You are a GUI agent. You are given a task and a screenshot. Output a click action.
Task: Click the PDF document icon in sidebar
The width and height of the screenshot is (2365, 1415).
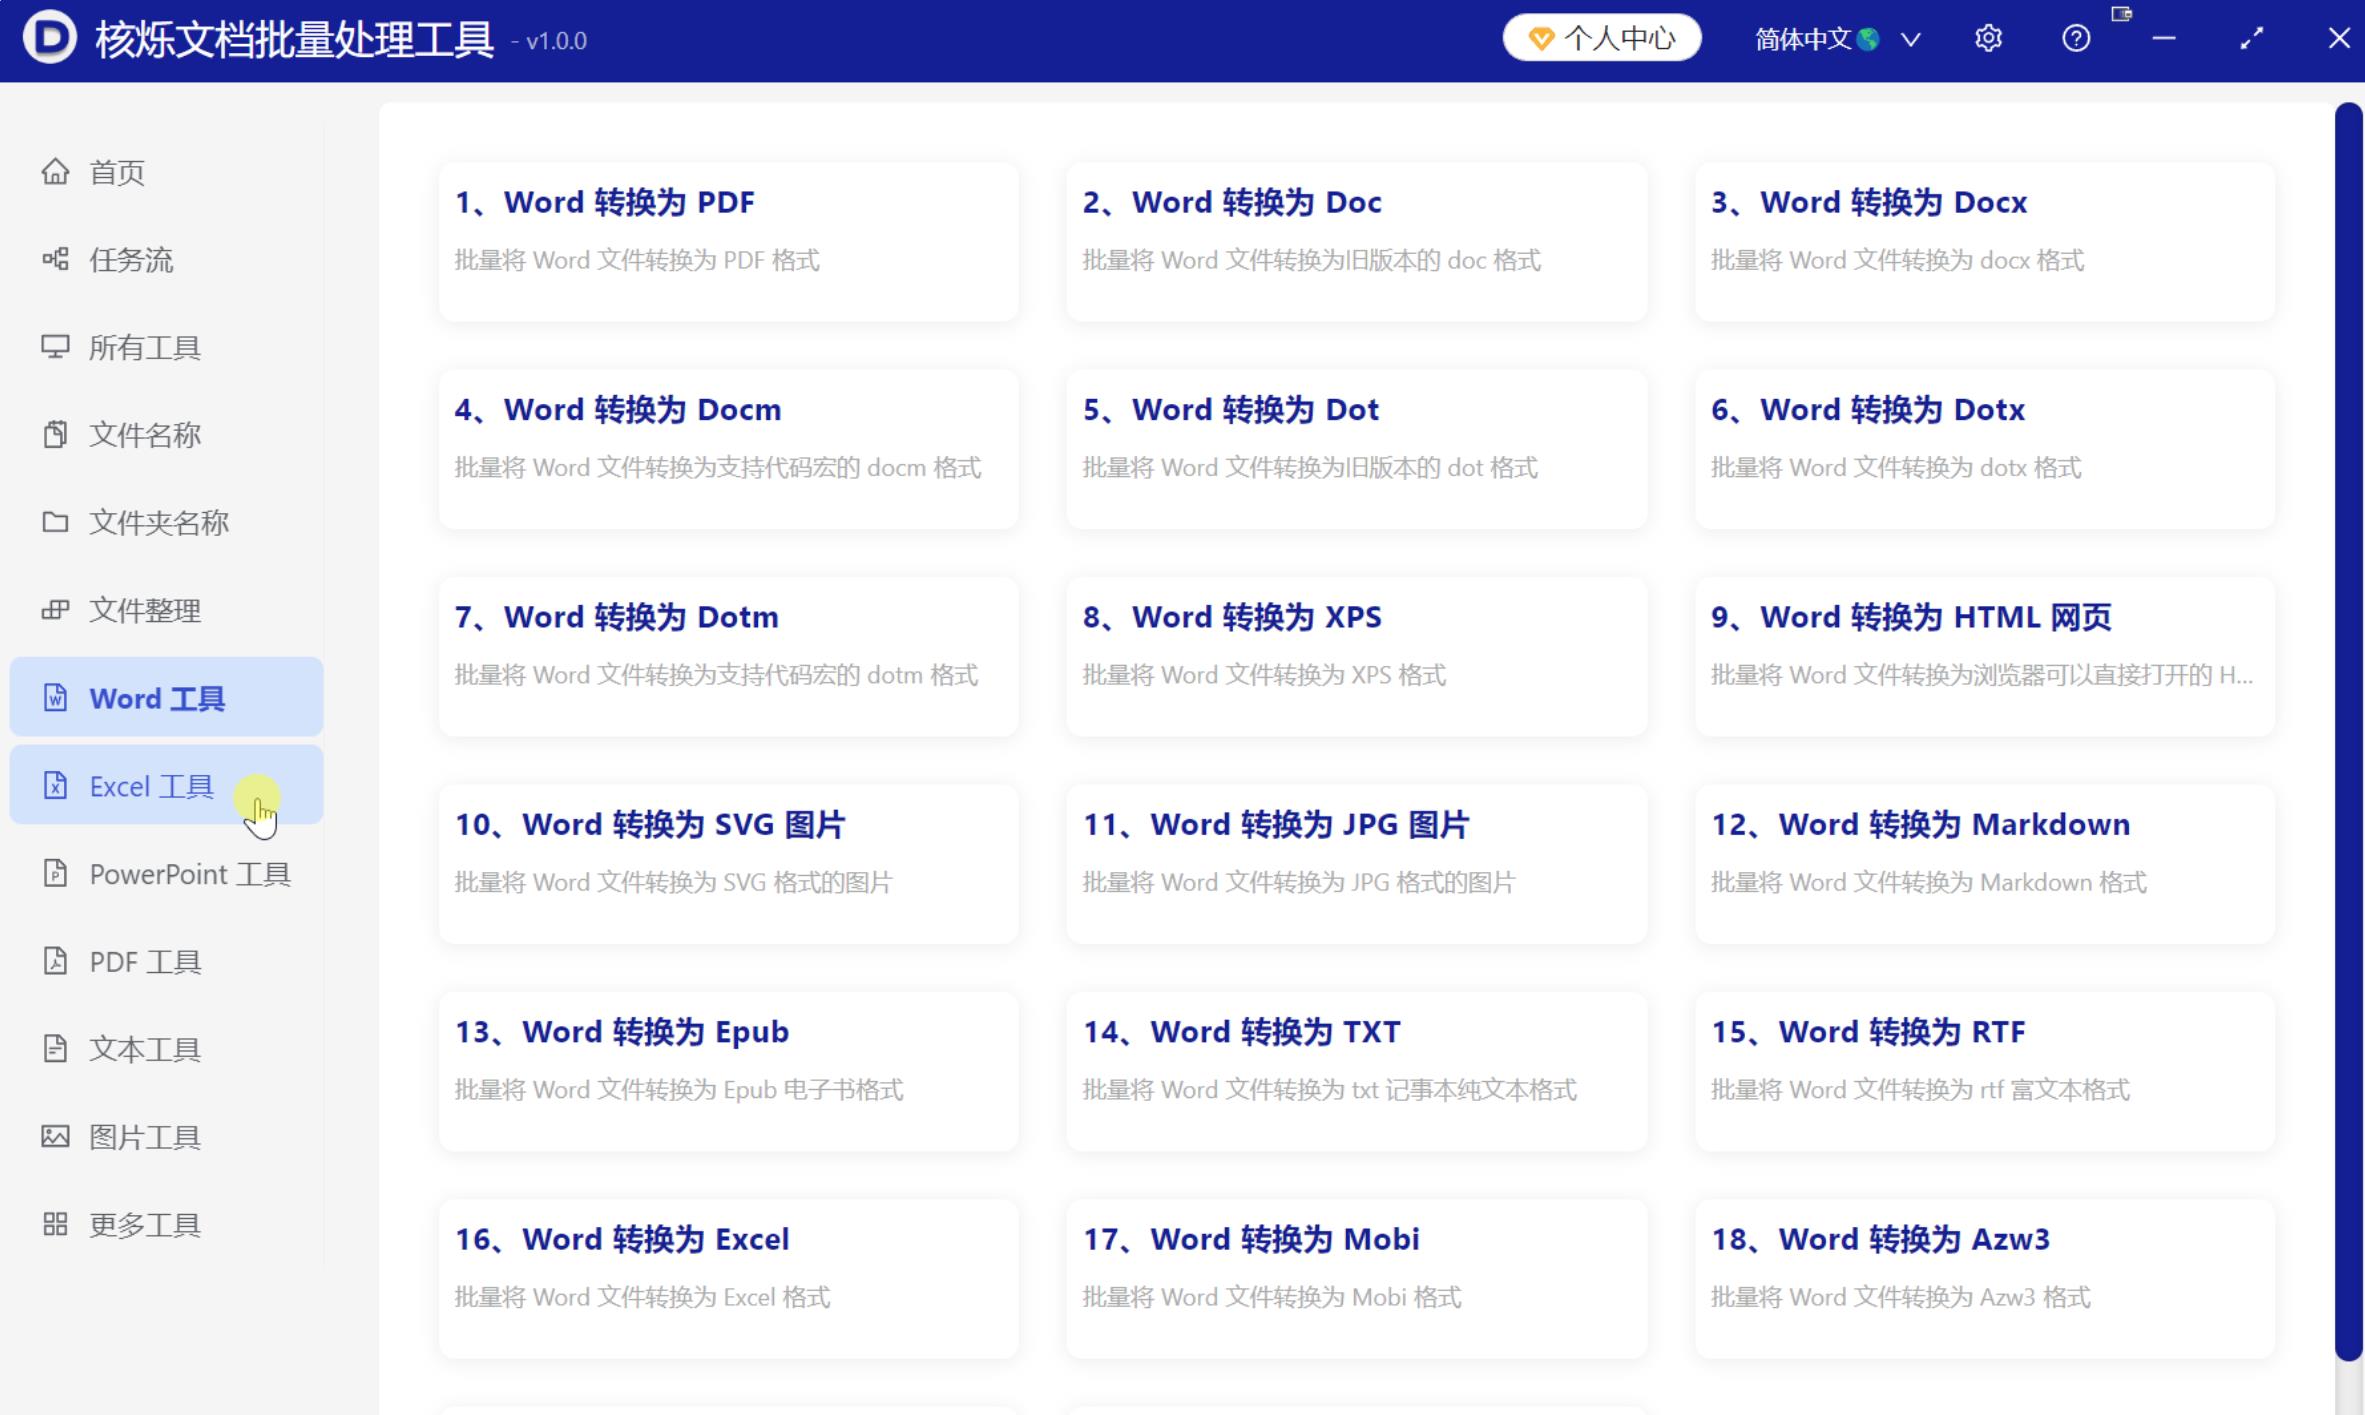pos(55,961)
